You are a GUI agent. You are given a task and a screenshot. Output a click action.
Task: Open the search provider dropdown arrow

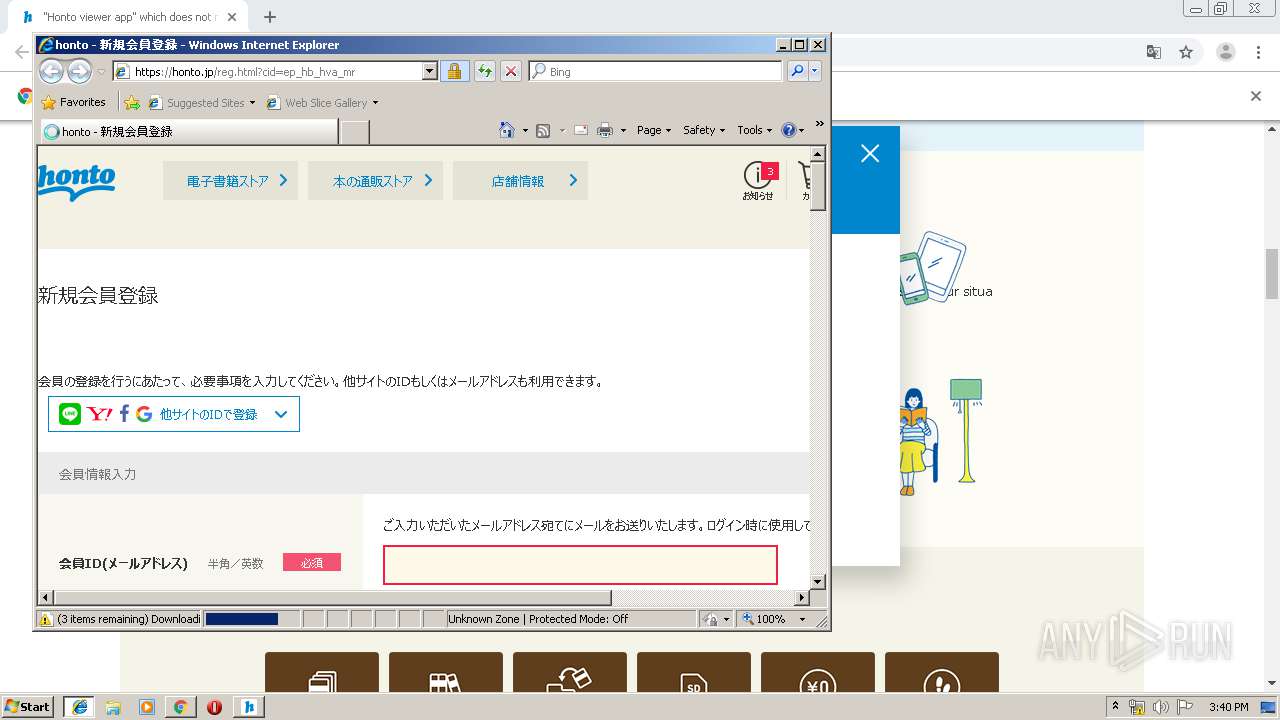815,71
